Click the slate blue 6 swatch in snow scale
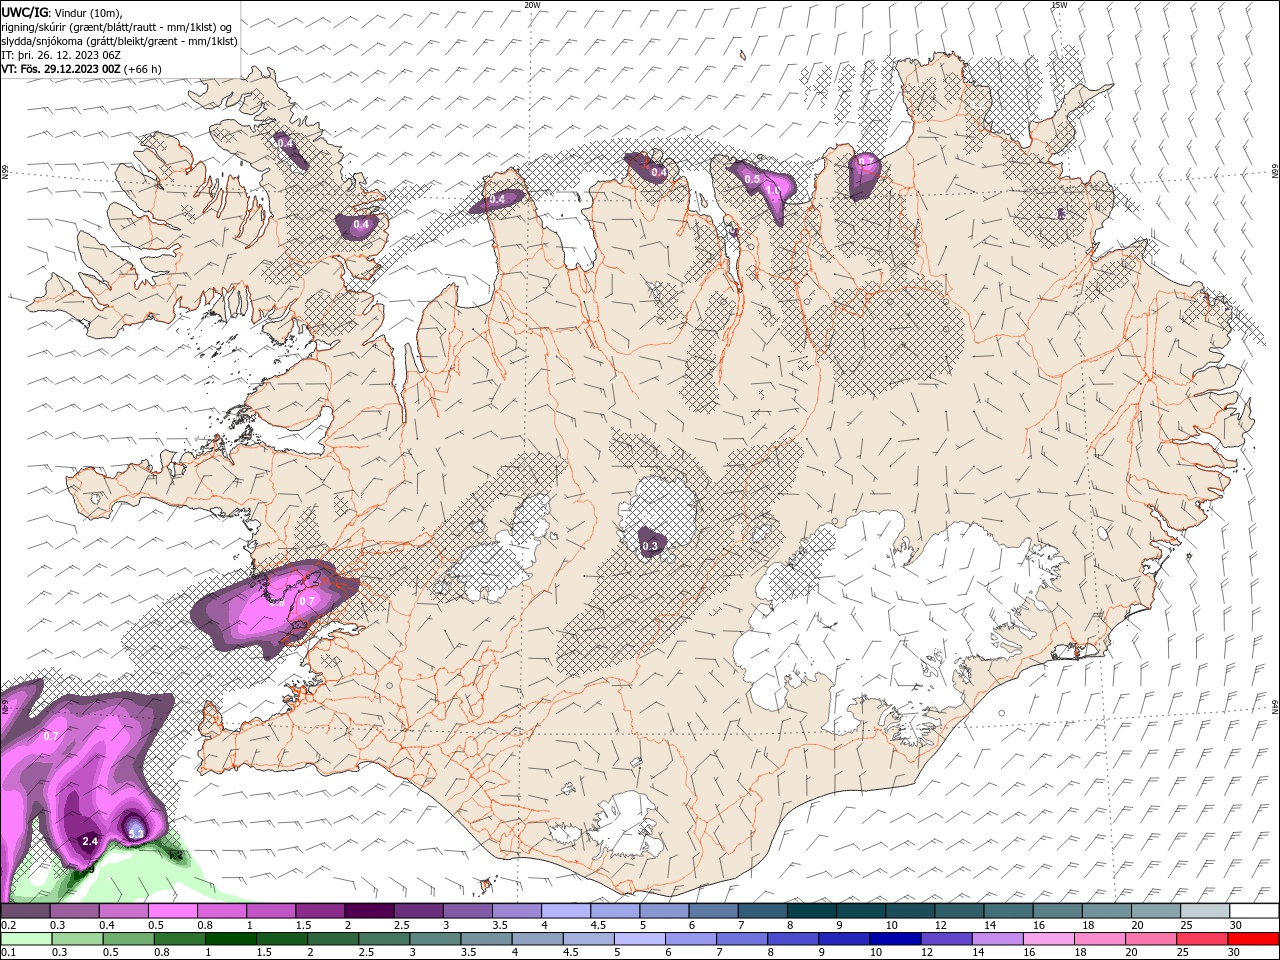Image resolution: width=1280 pixels, height=960 pixels. click(713, 911)
